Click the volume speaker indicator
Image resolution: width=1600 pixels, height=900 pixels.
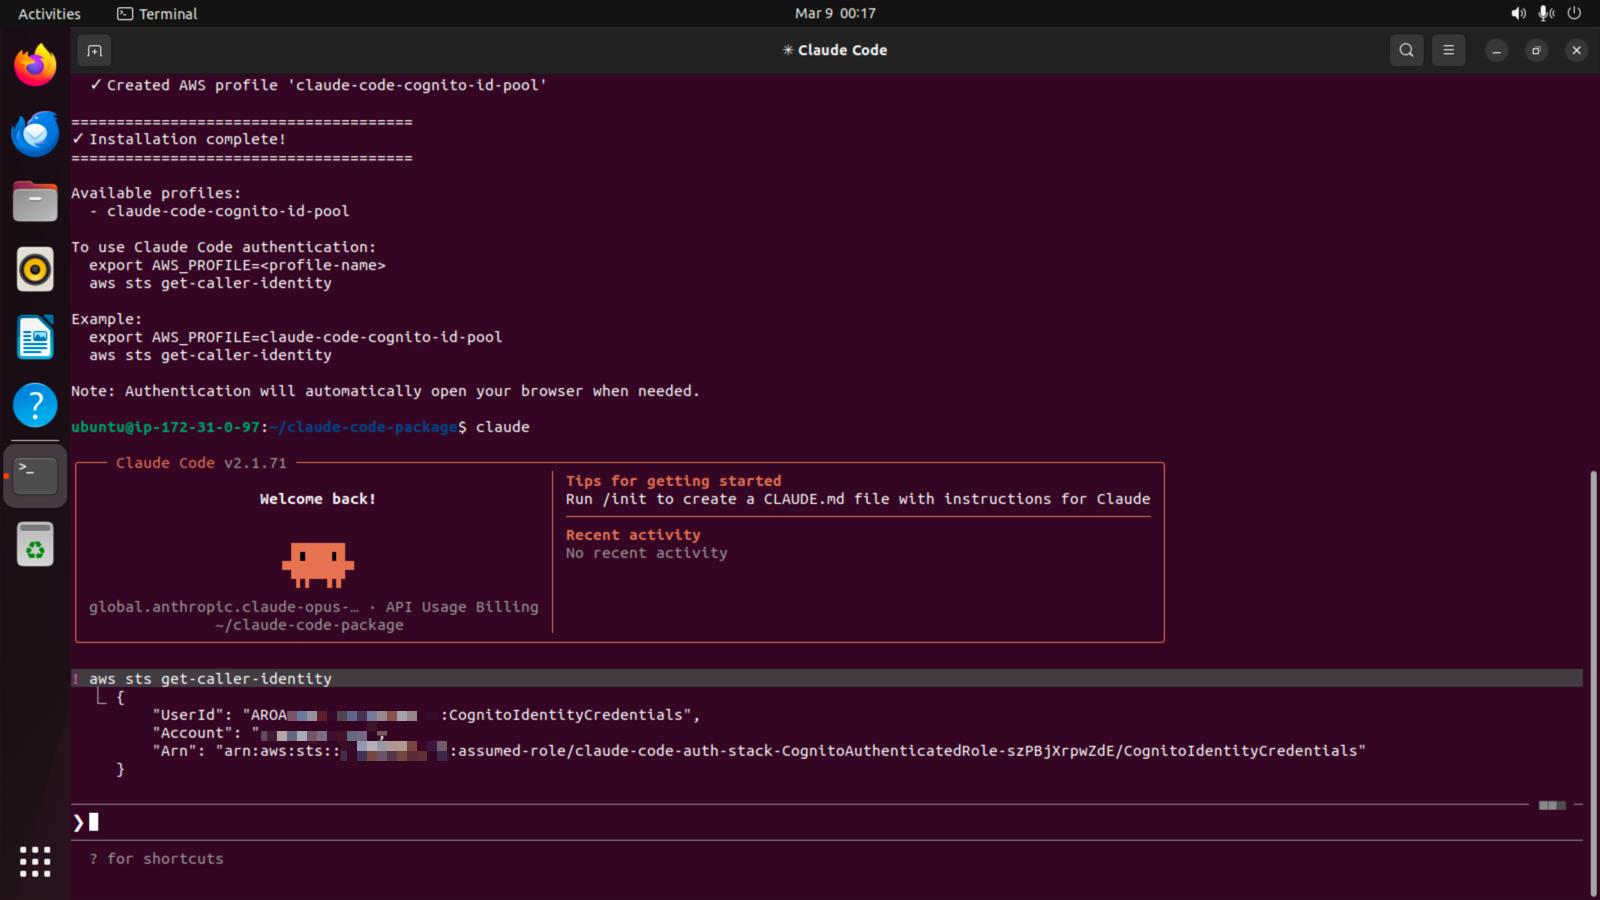click(x=1518, y=14)
